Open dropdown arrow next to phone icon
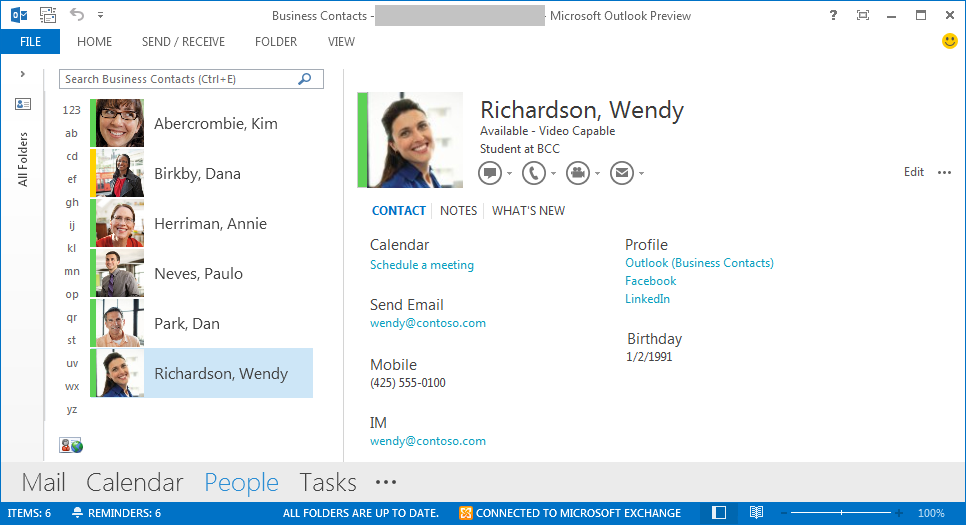The height and width of the screenshot is (525, 966). (554, 174)
